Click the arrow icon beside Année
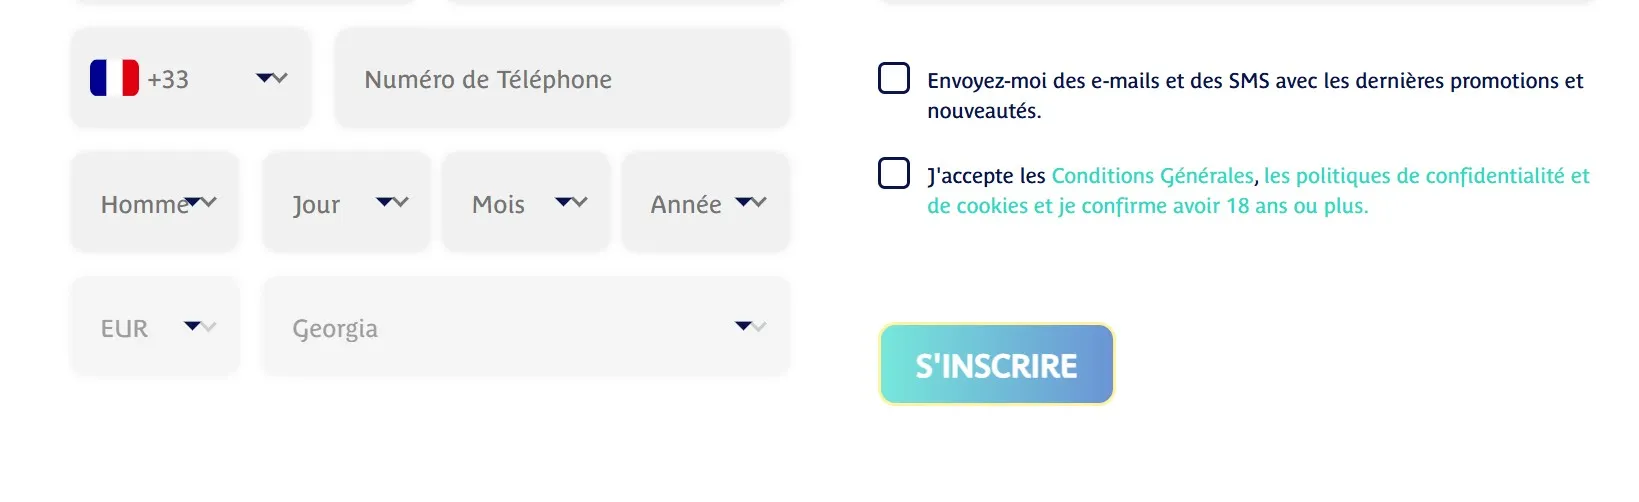 tap(751, 202)
